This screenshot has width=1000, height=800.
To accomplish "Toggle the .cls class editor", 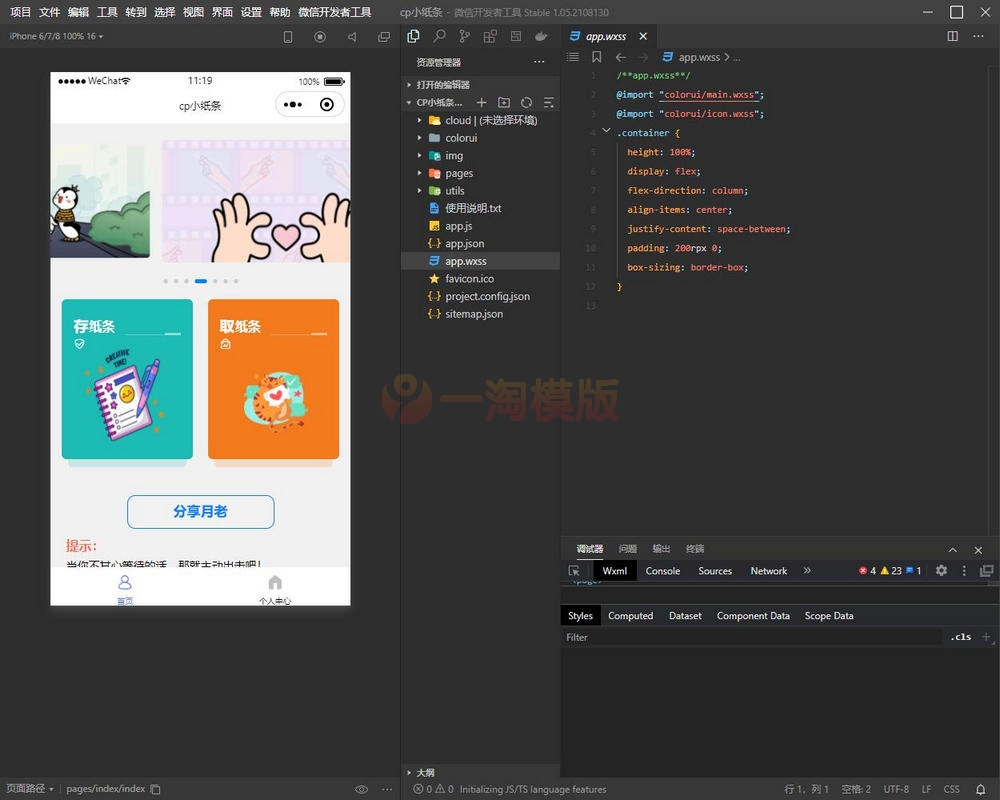I will (961, 637).
